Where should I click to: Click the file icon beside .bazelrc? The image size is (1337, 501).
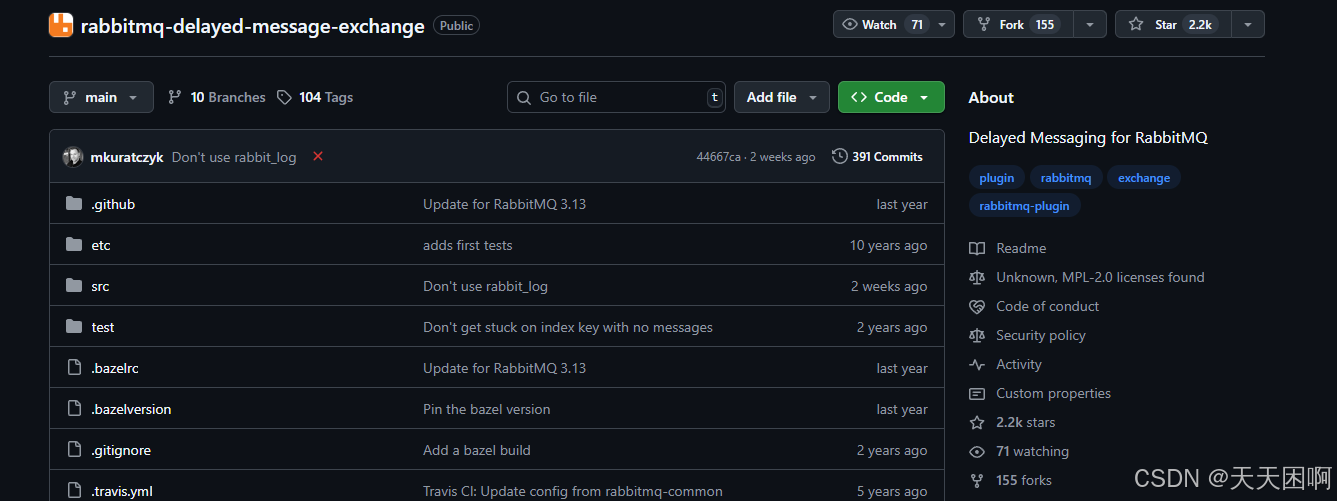coord(73,368)
